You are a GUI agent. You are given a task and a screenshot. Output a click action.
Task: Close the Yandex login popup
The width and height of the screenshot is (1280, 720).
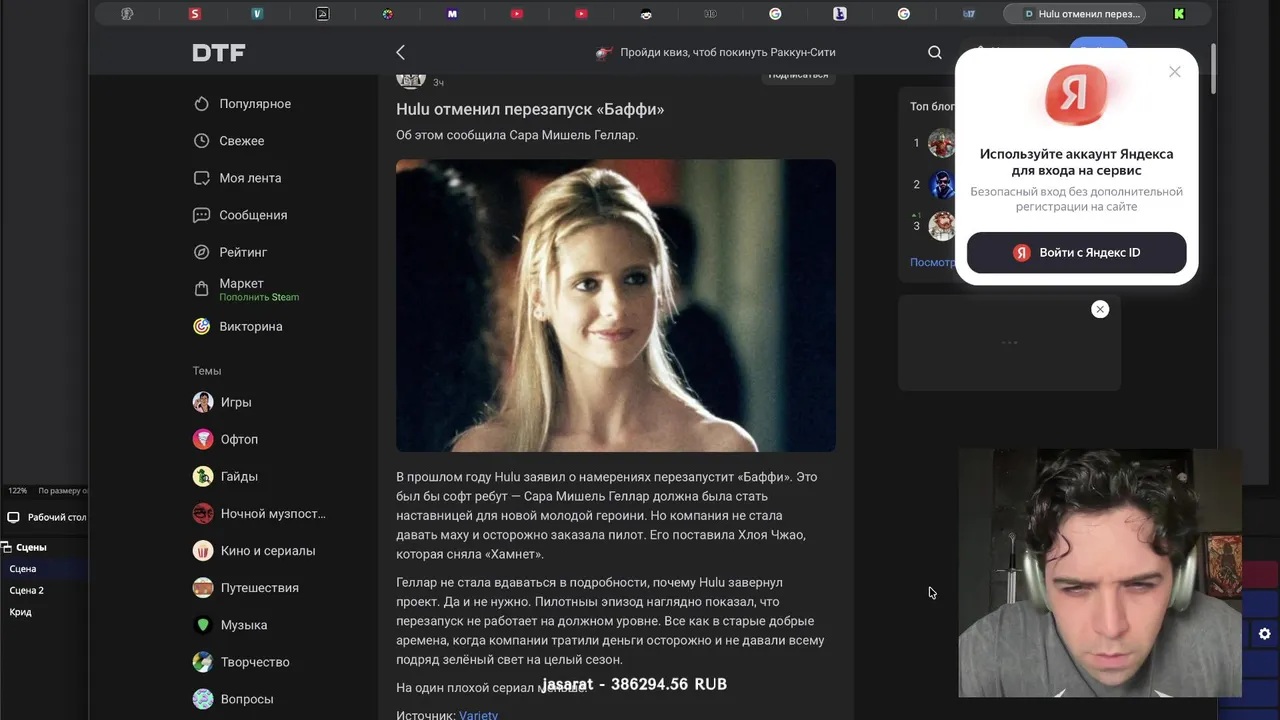[1175, 71]
